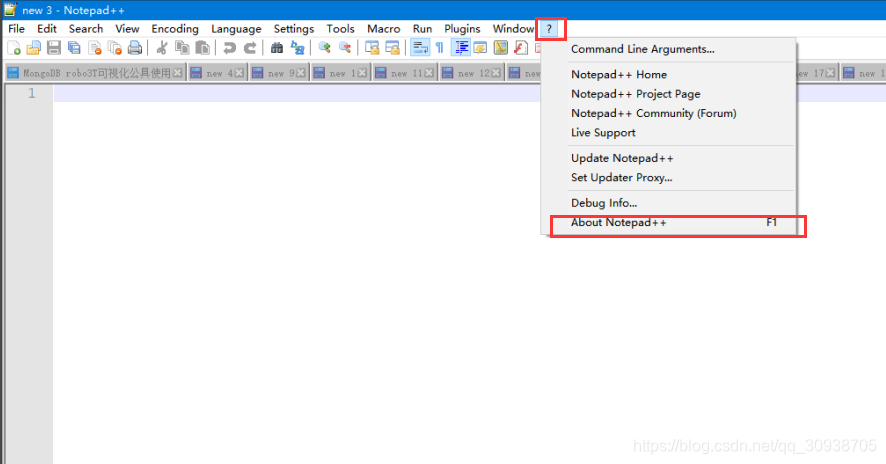Click the Redo arrow icon
Screen dimensions: 886x464
[x=250, y=48]
